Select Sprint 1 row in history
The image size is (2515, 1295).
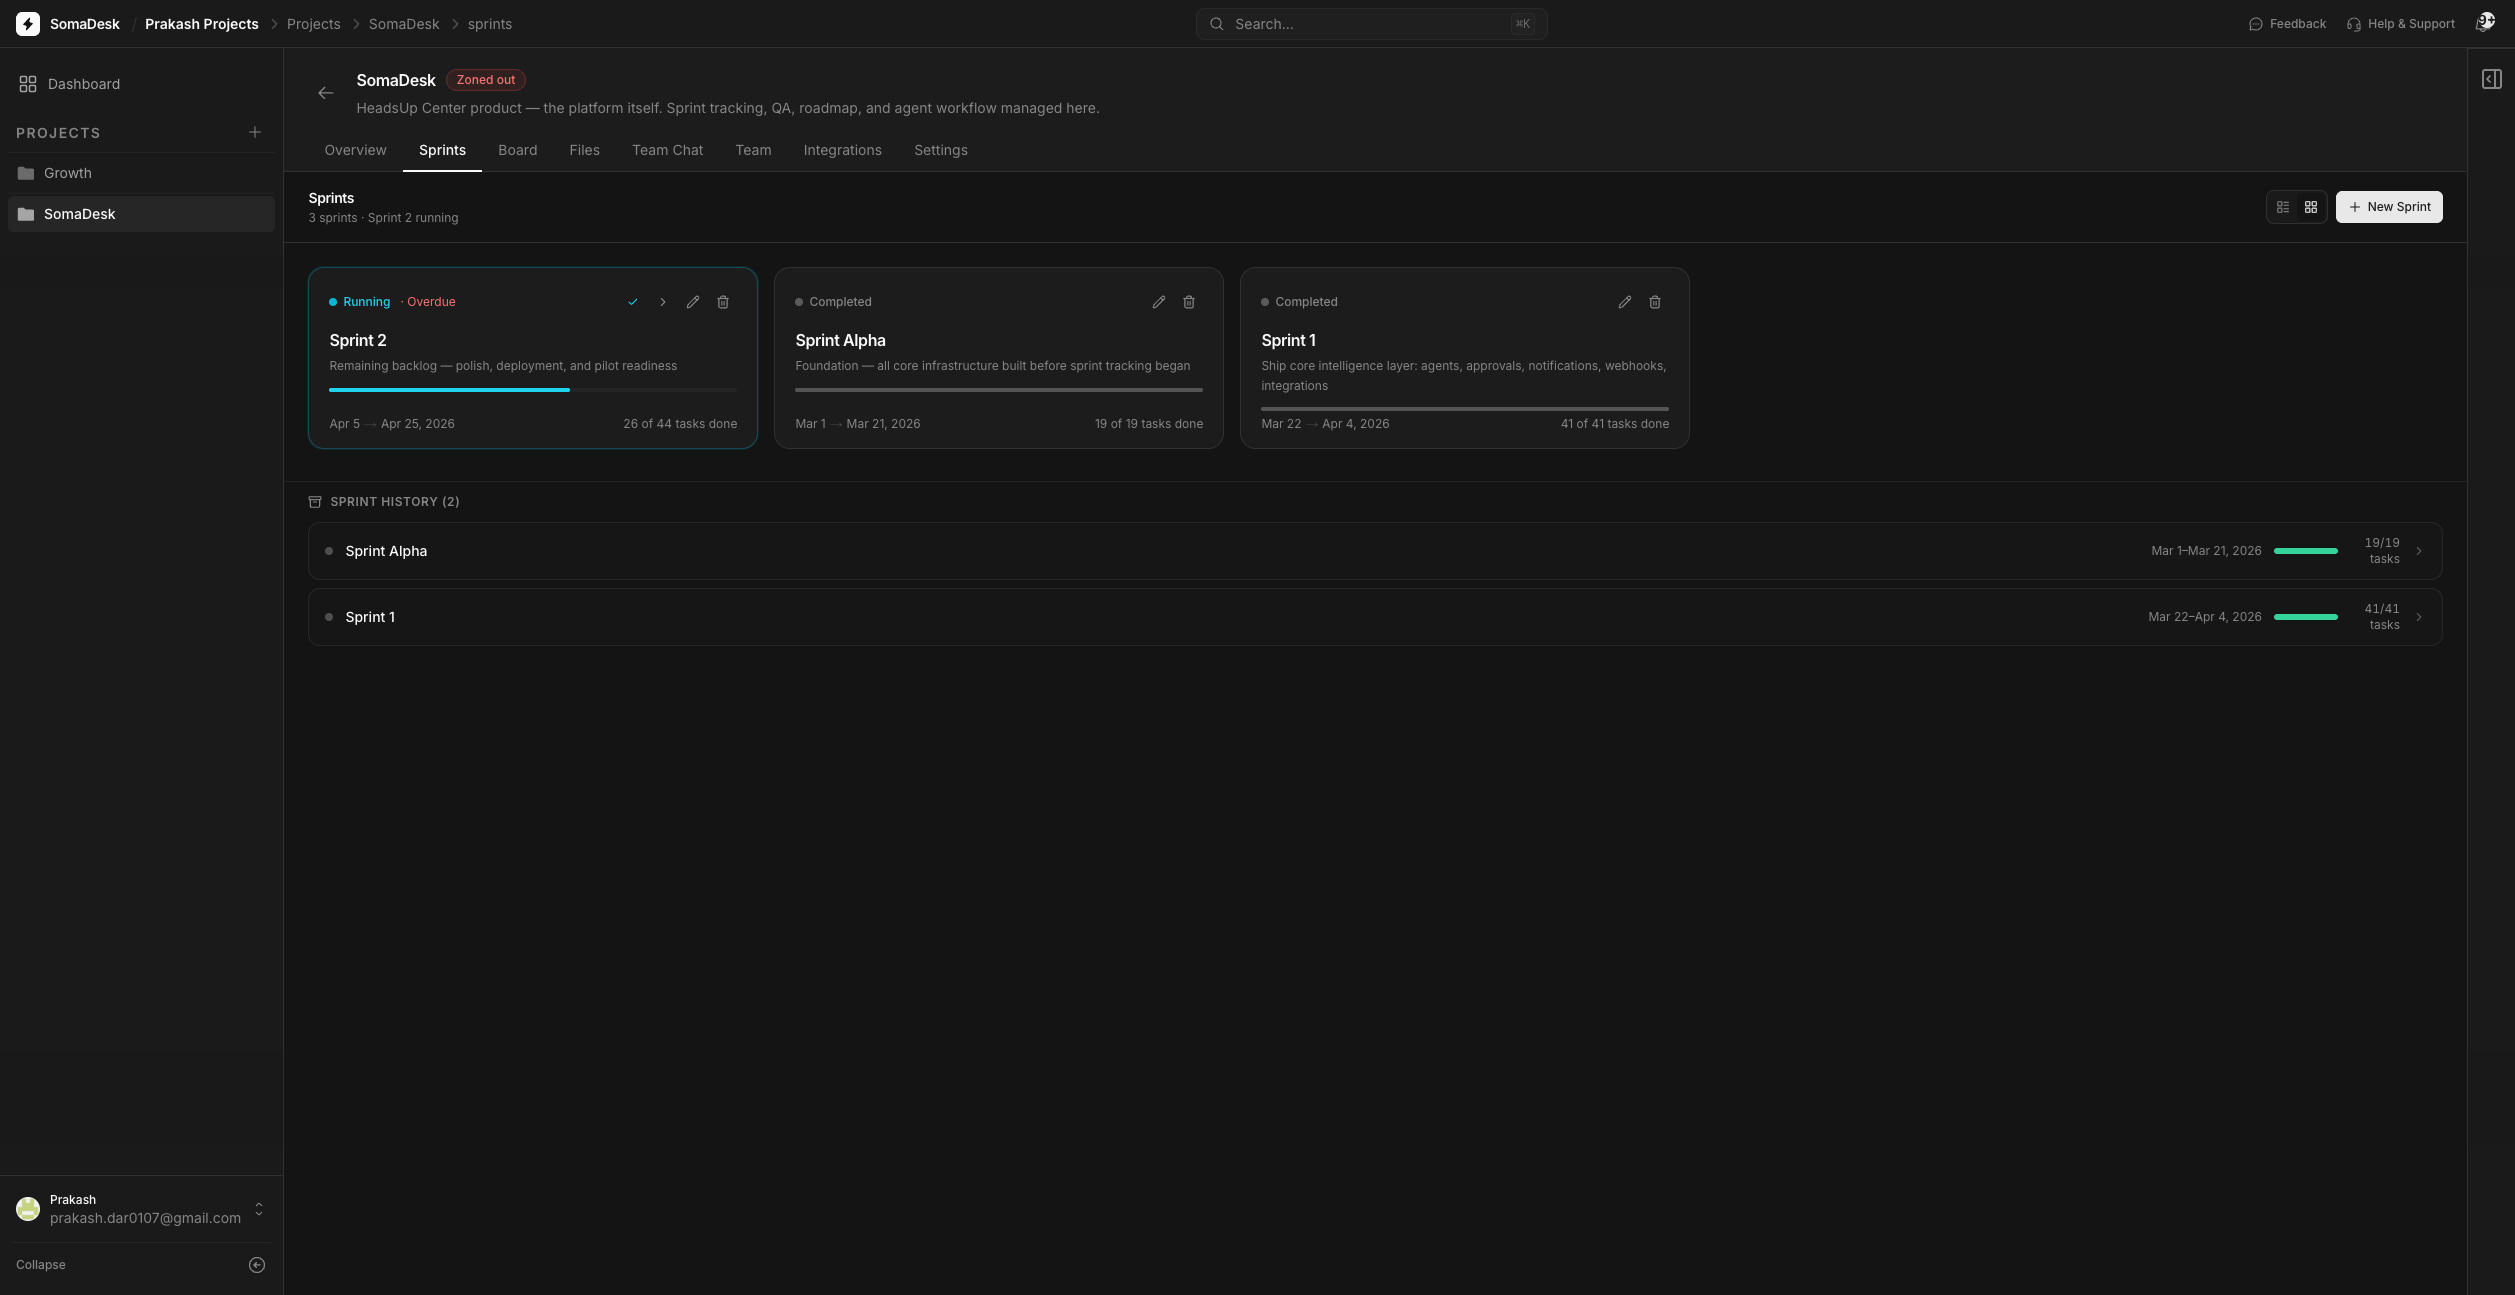tap(1375, 617)
